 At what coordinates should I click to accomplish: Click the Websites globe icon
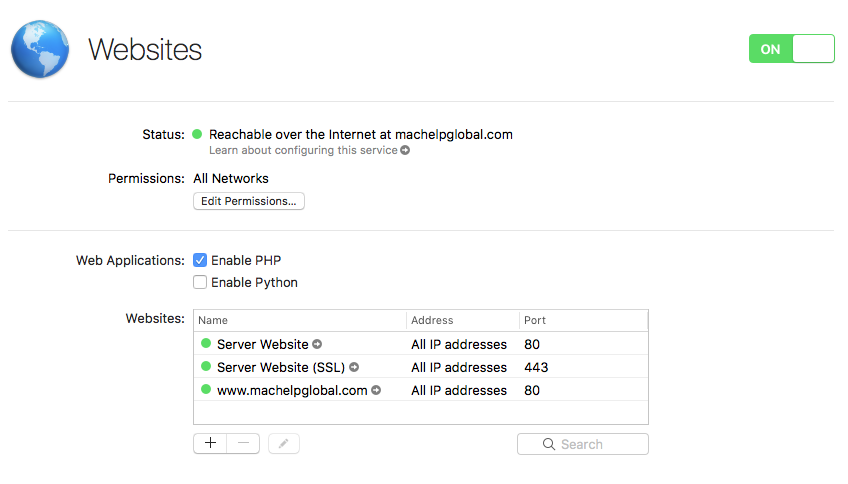point(41,49)
